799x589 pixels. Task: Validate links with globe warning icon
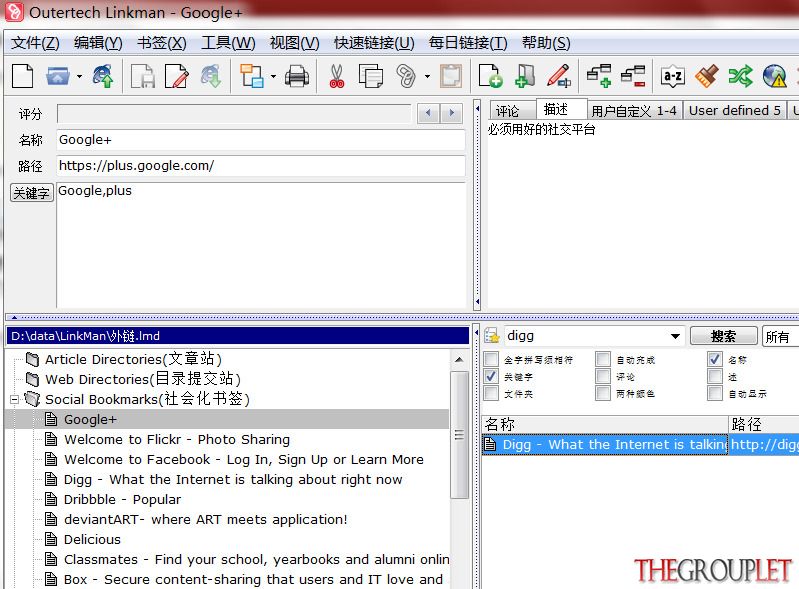[775, 77]
